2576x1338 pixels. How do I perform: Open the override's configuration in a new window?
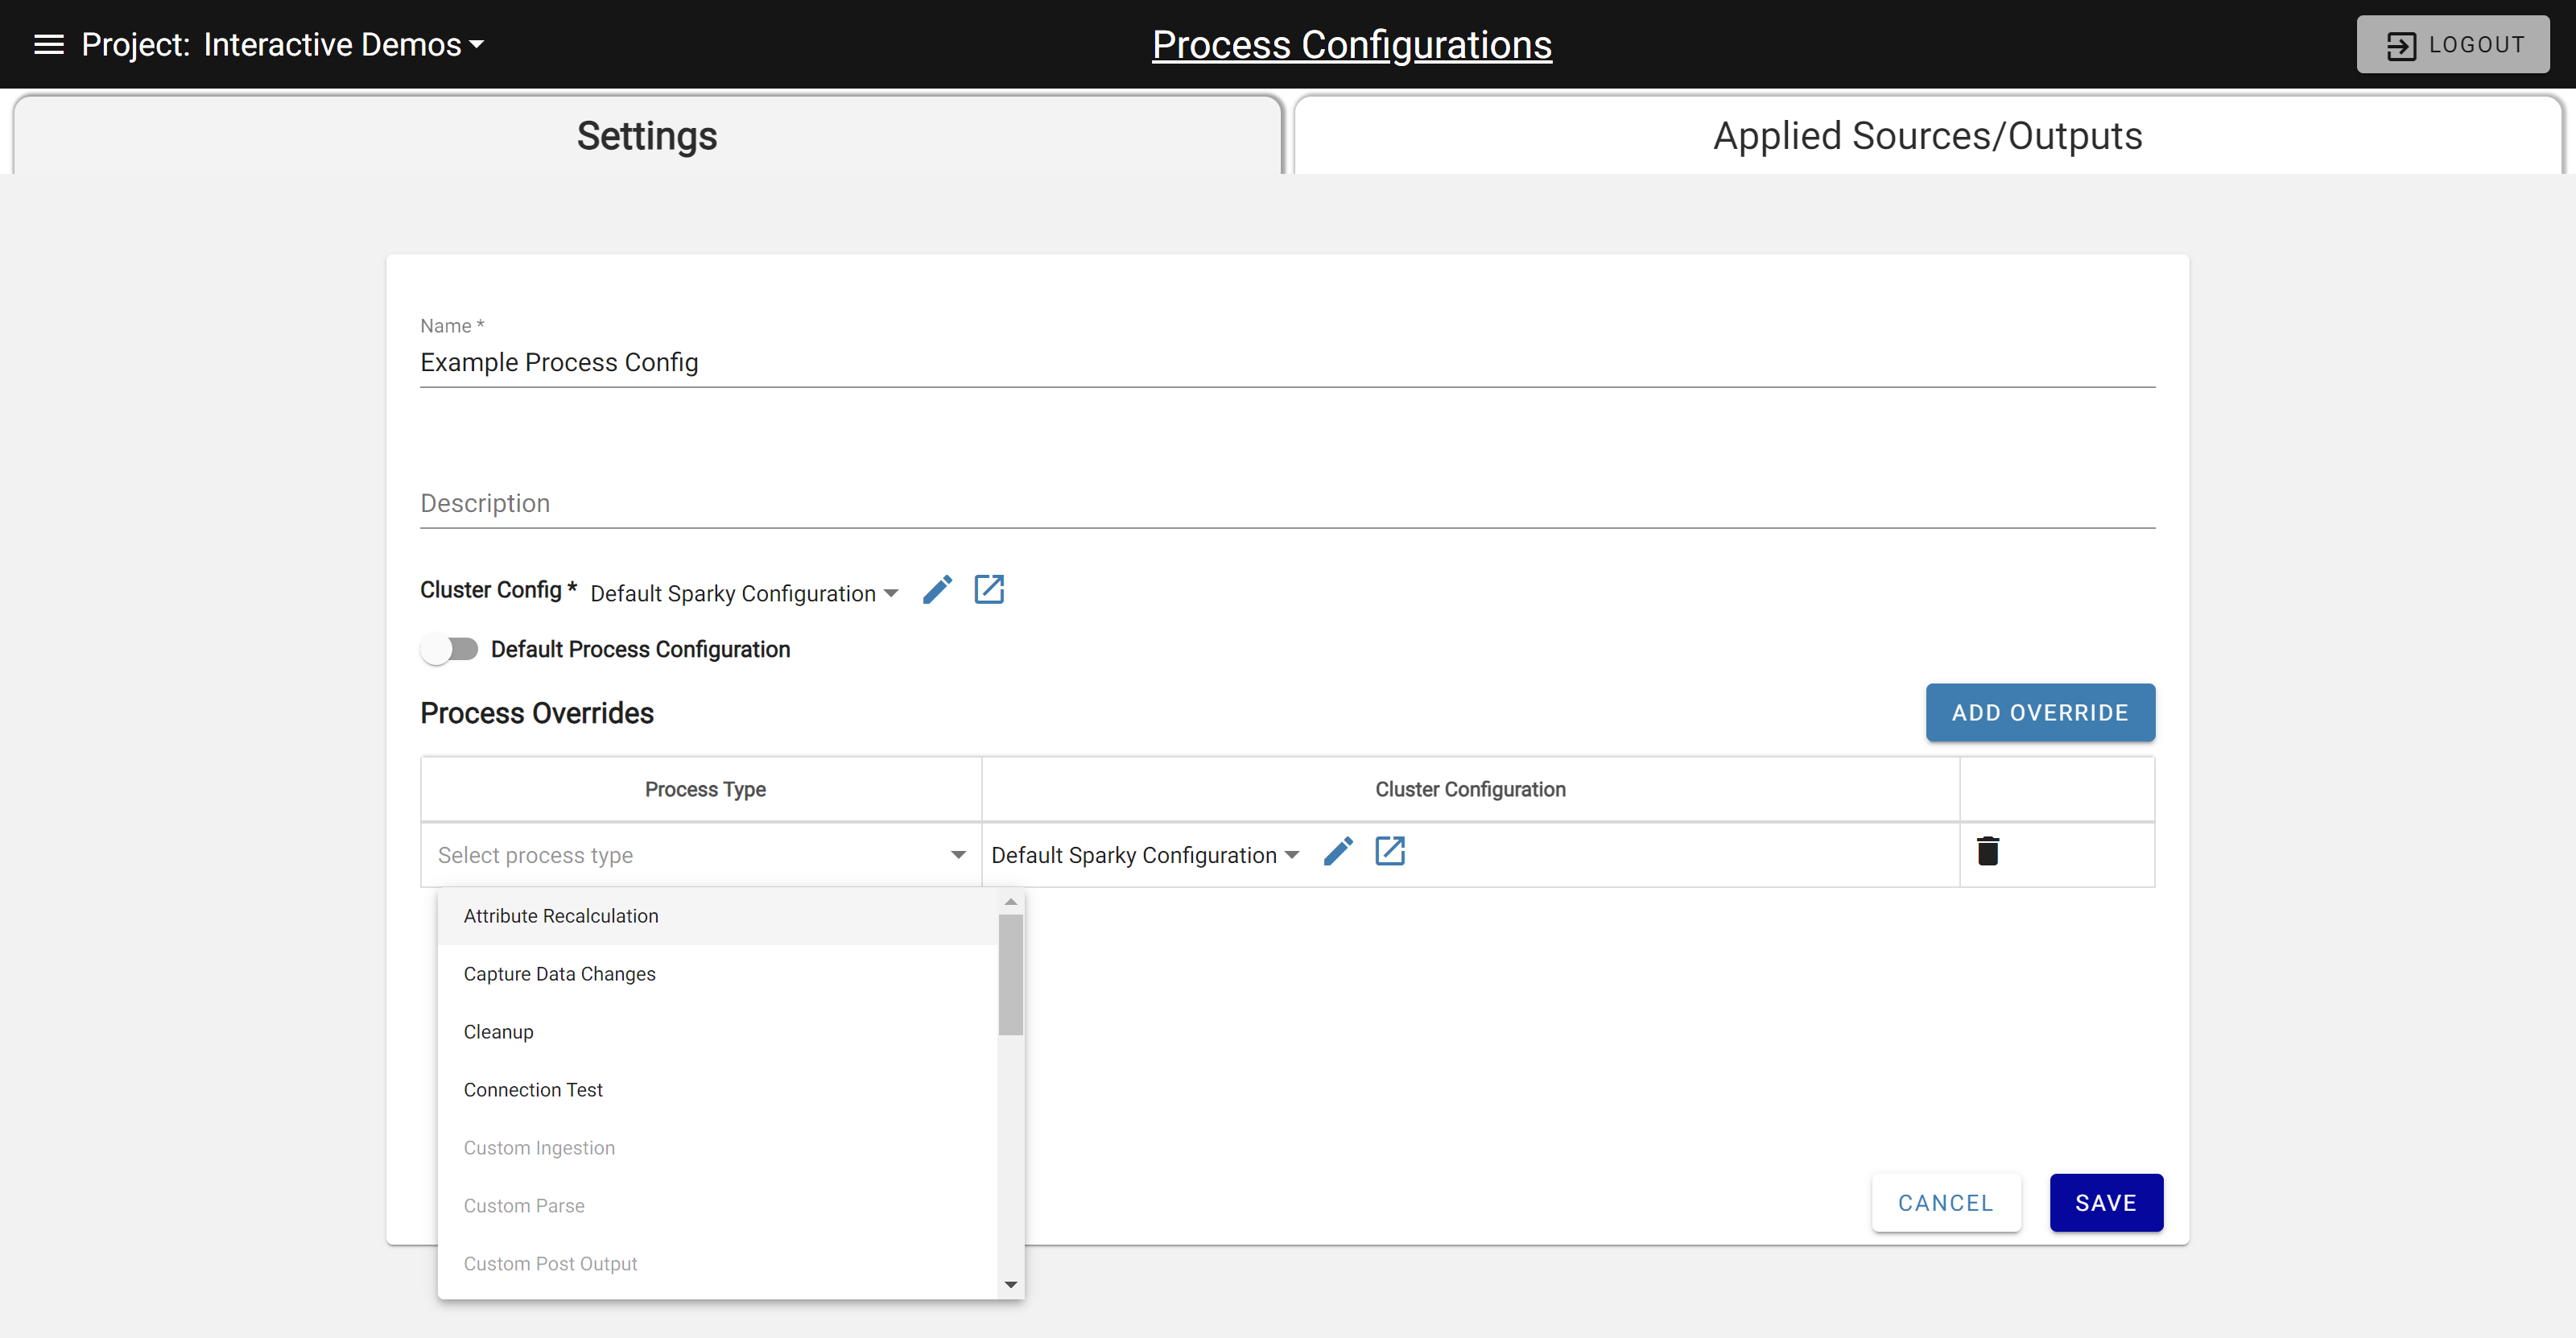pyautogui.click(x=1390, y=851)
